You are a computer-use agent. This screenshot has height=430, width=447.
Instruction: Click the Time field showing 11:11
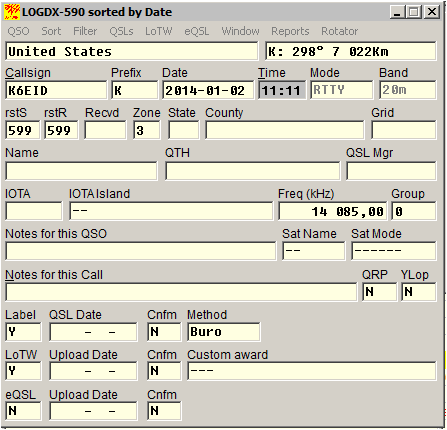tap(282, 90)
